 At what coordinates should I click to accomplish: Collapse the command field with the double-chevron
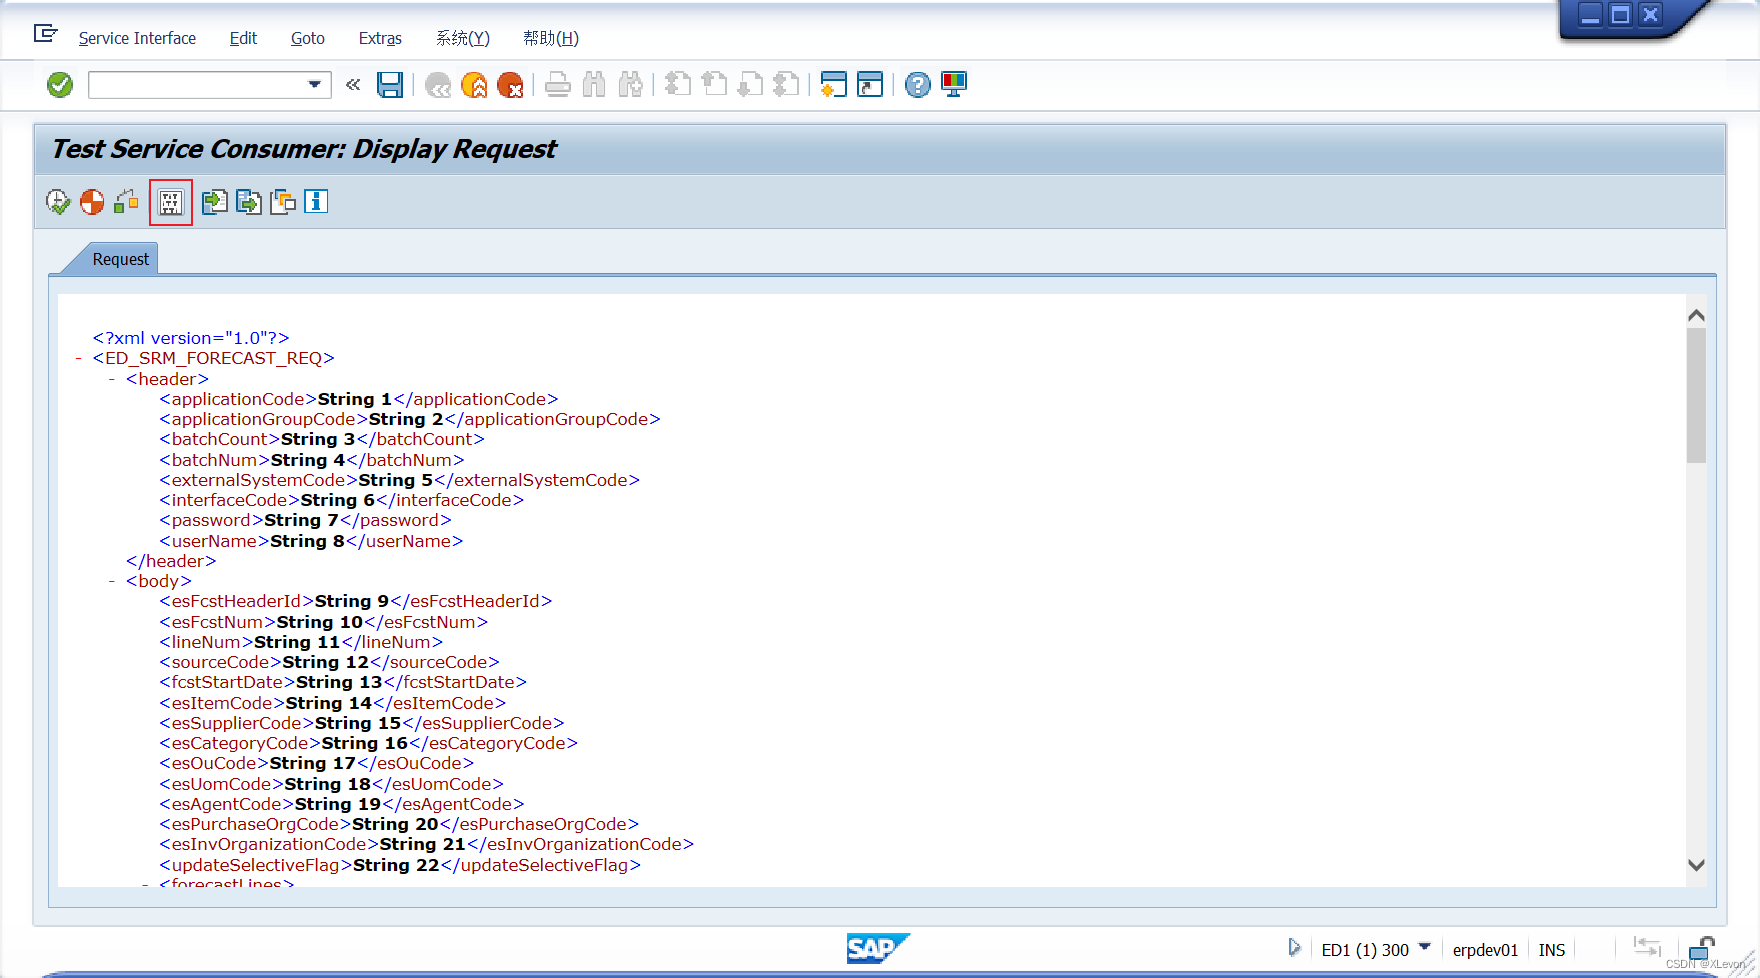[x=353, y=85]
